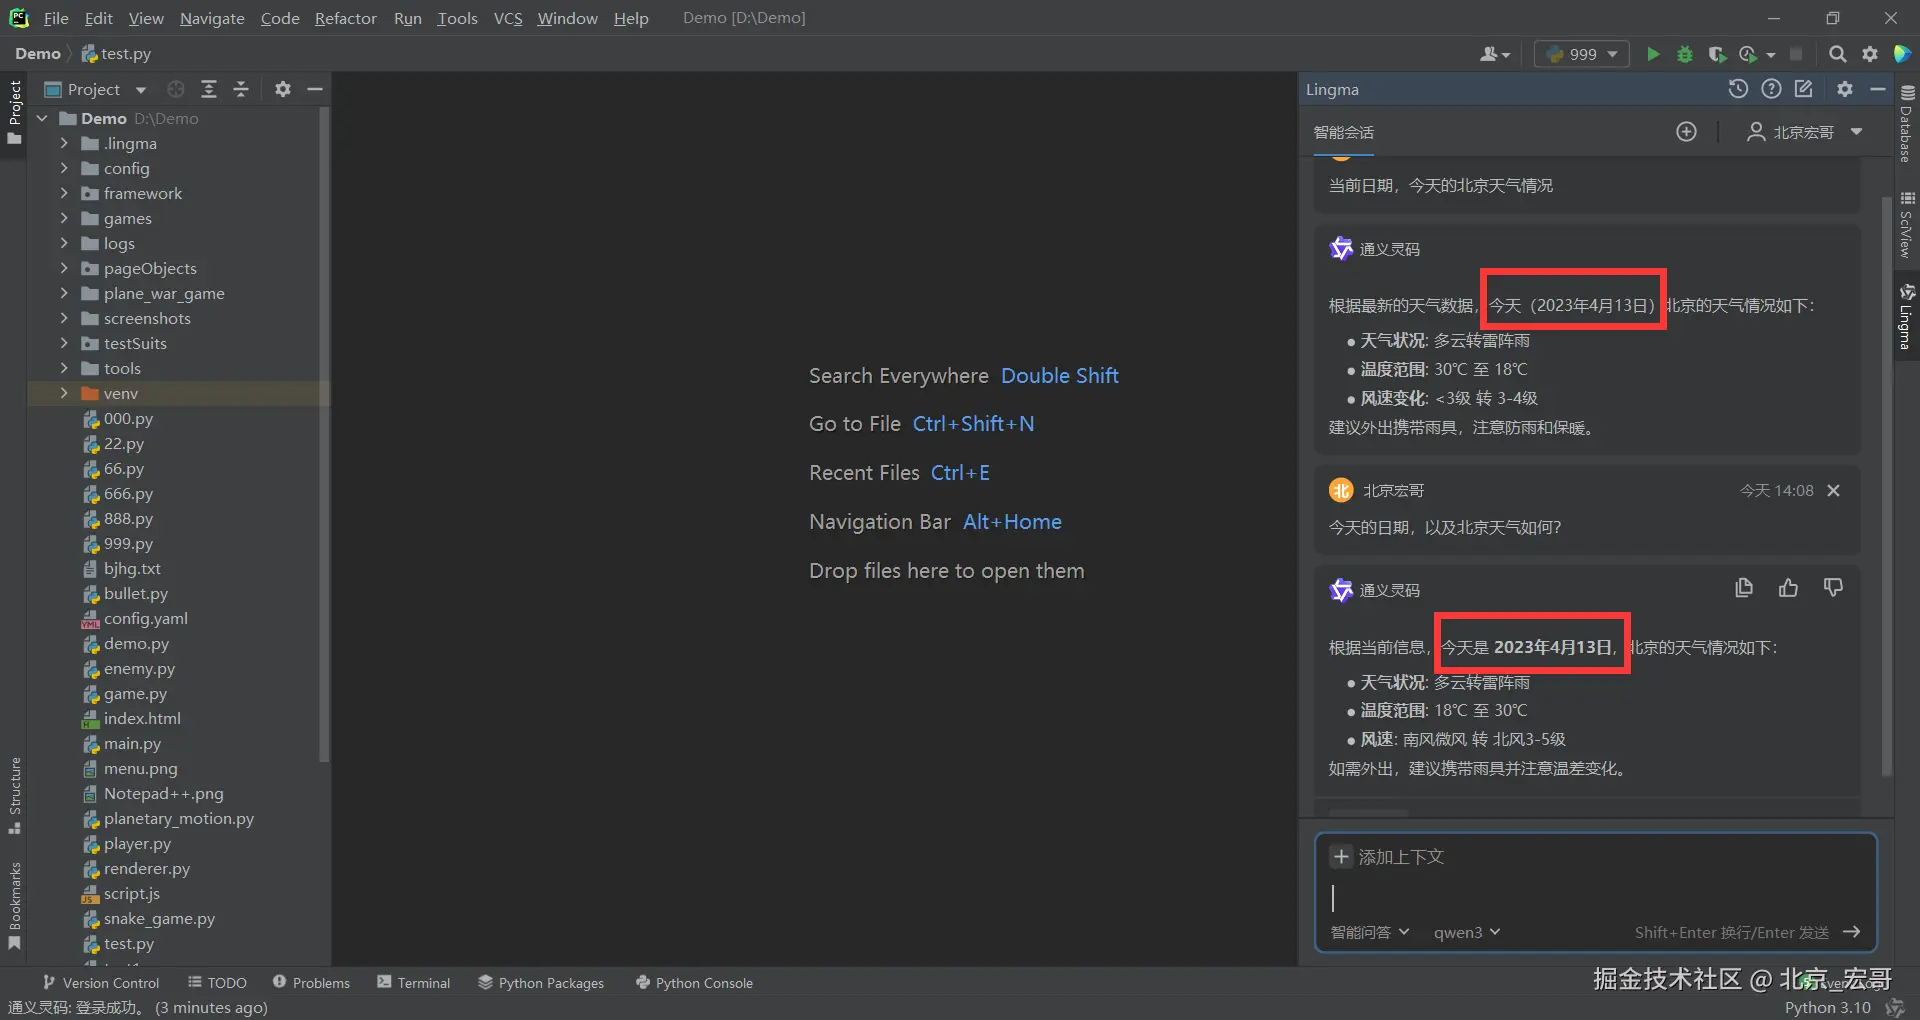Image resolution: width=1920 pixels, height=1020 pixels.
Task: Open Project panel options gear
Action: point(283,89)
